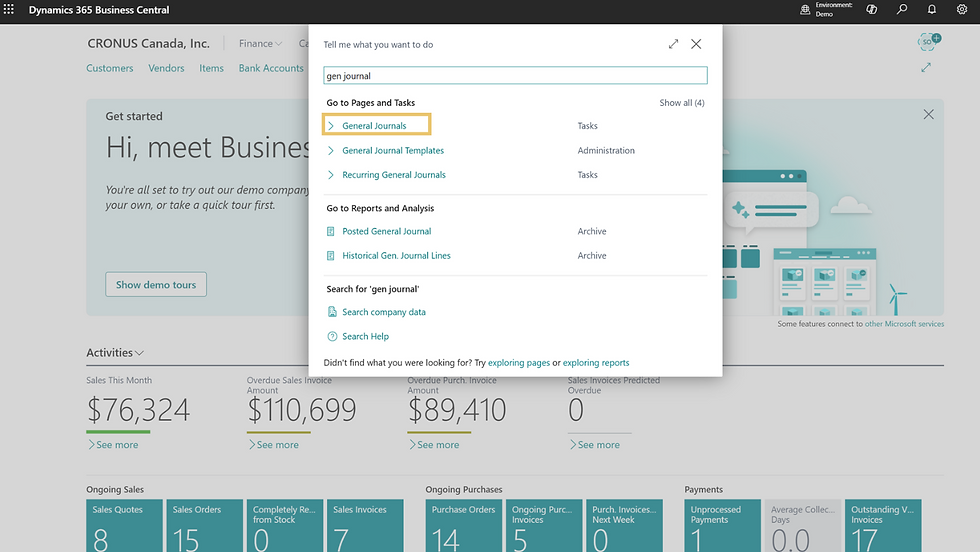The height and width of the screenshot is (552, 980).
Task: Open the app launcher waffle icon
Action: 9,9
